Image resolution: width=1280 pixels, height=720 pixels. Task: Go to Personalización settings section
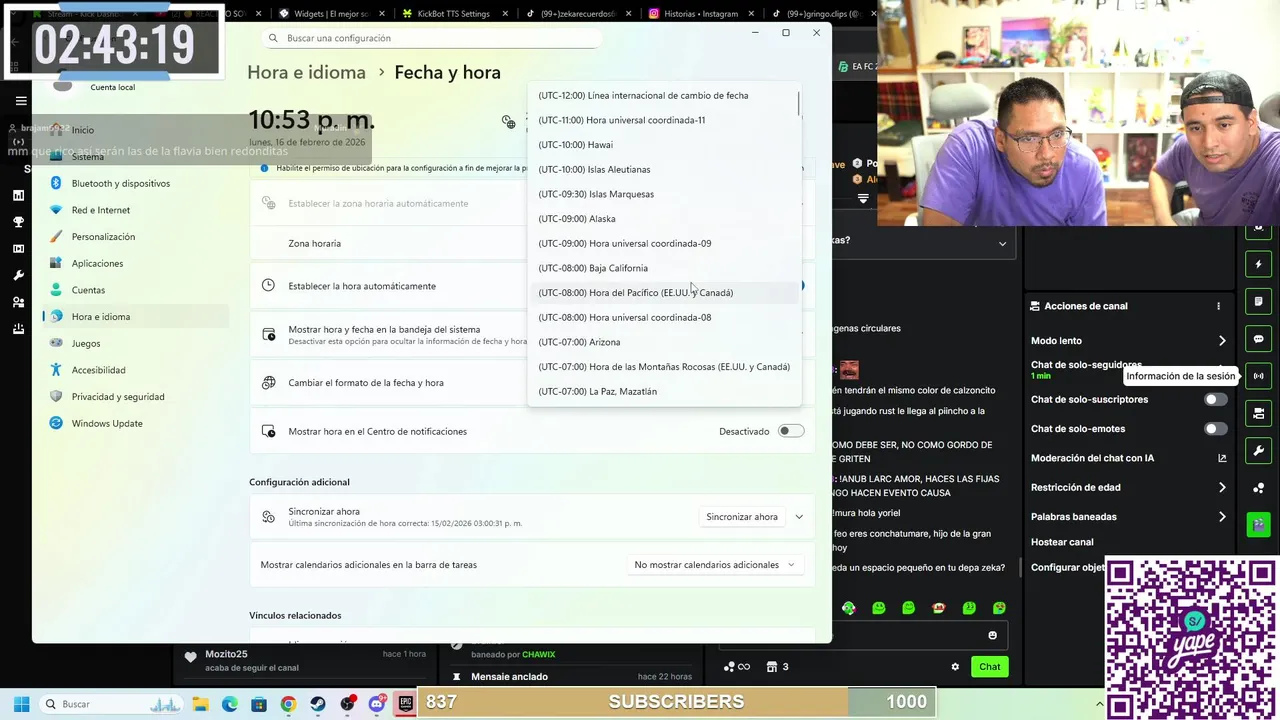pos(136,237)
